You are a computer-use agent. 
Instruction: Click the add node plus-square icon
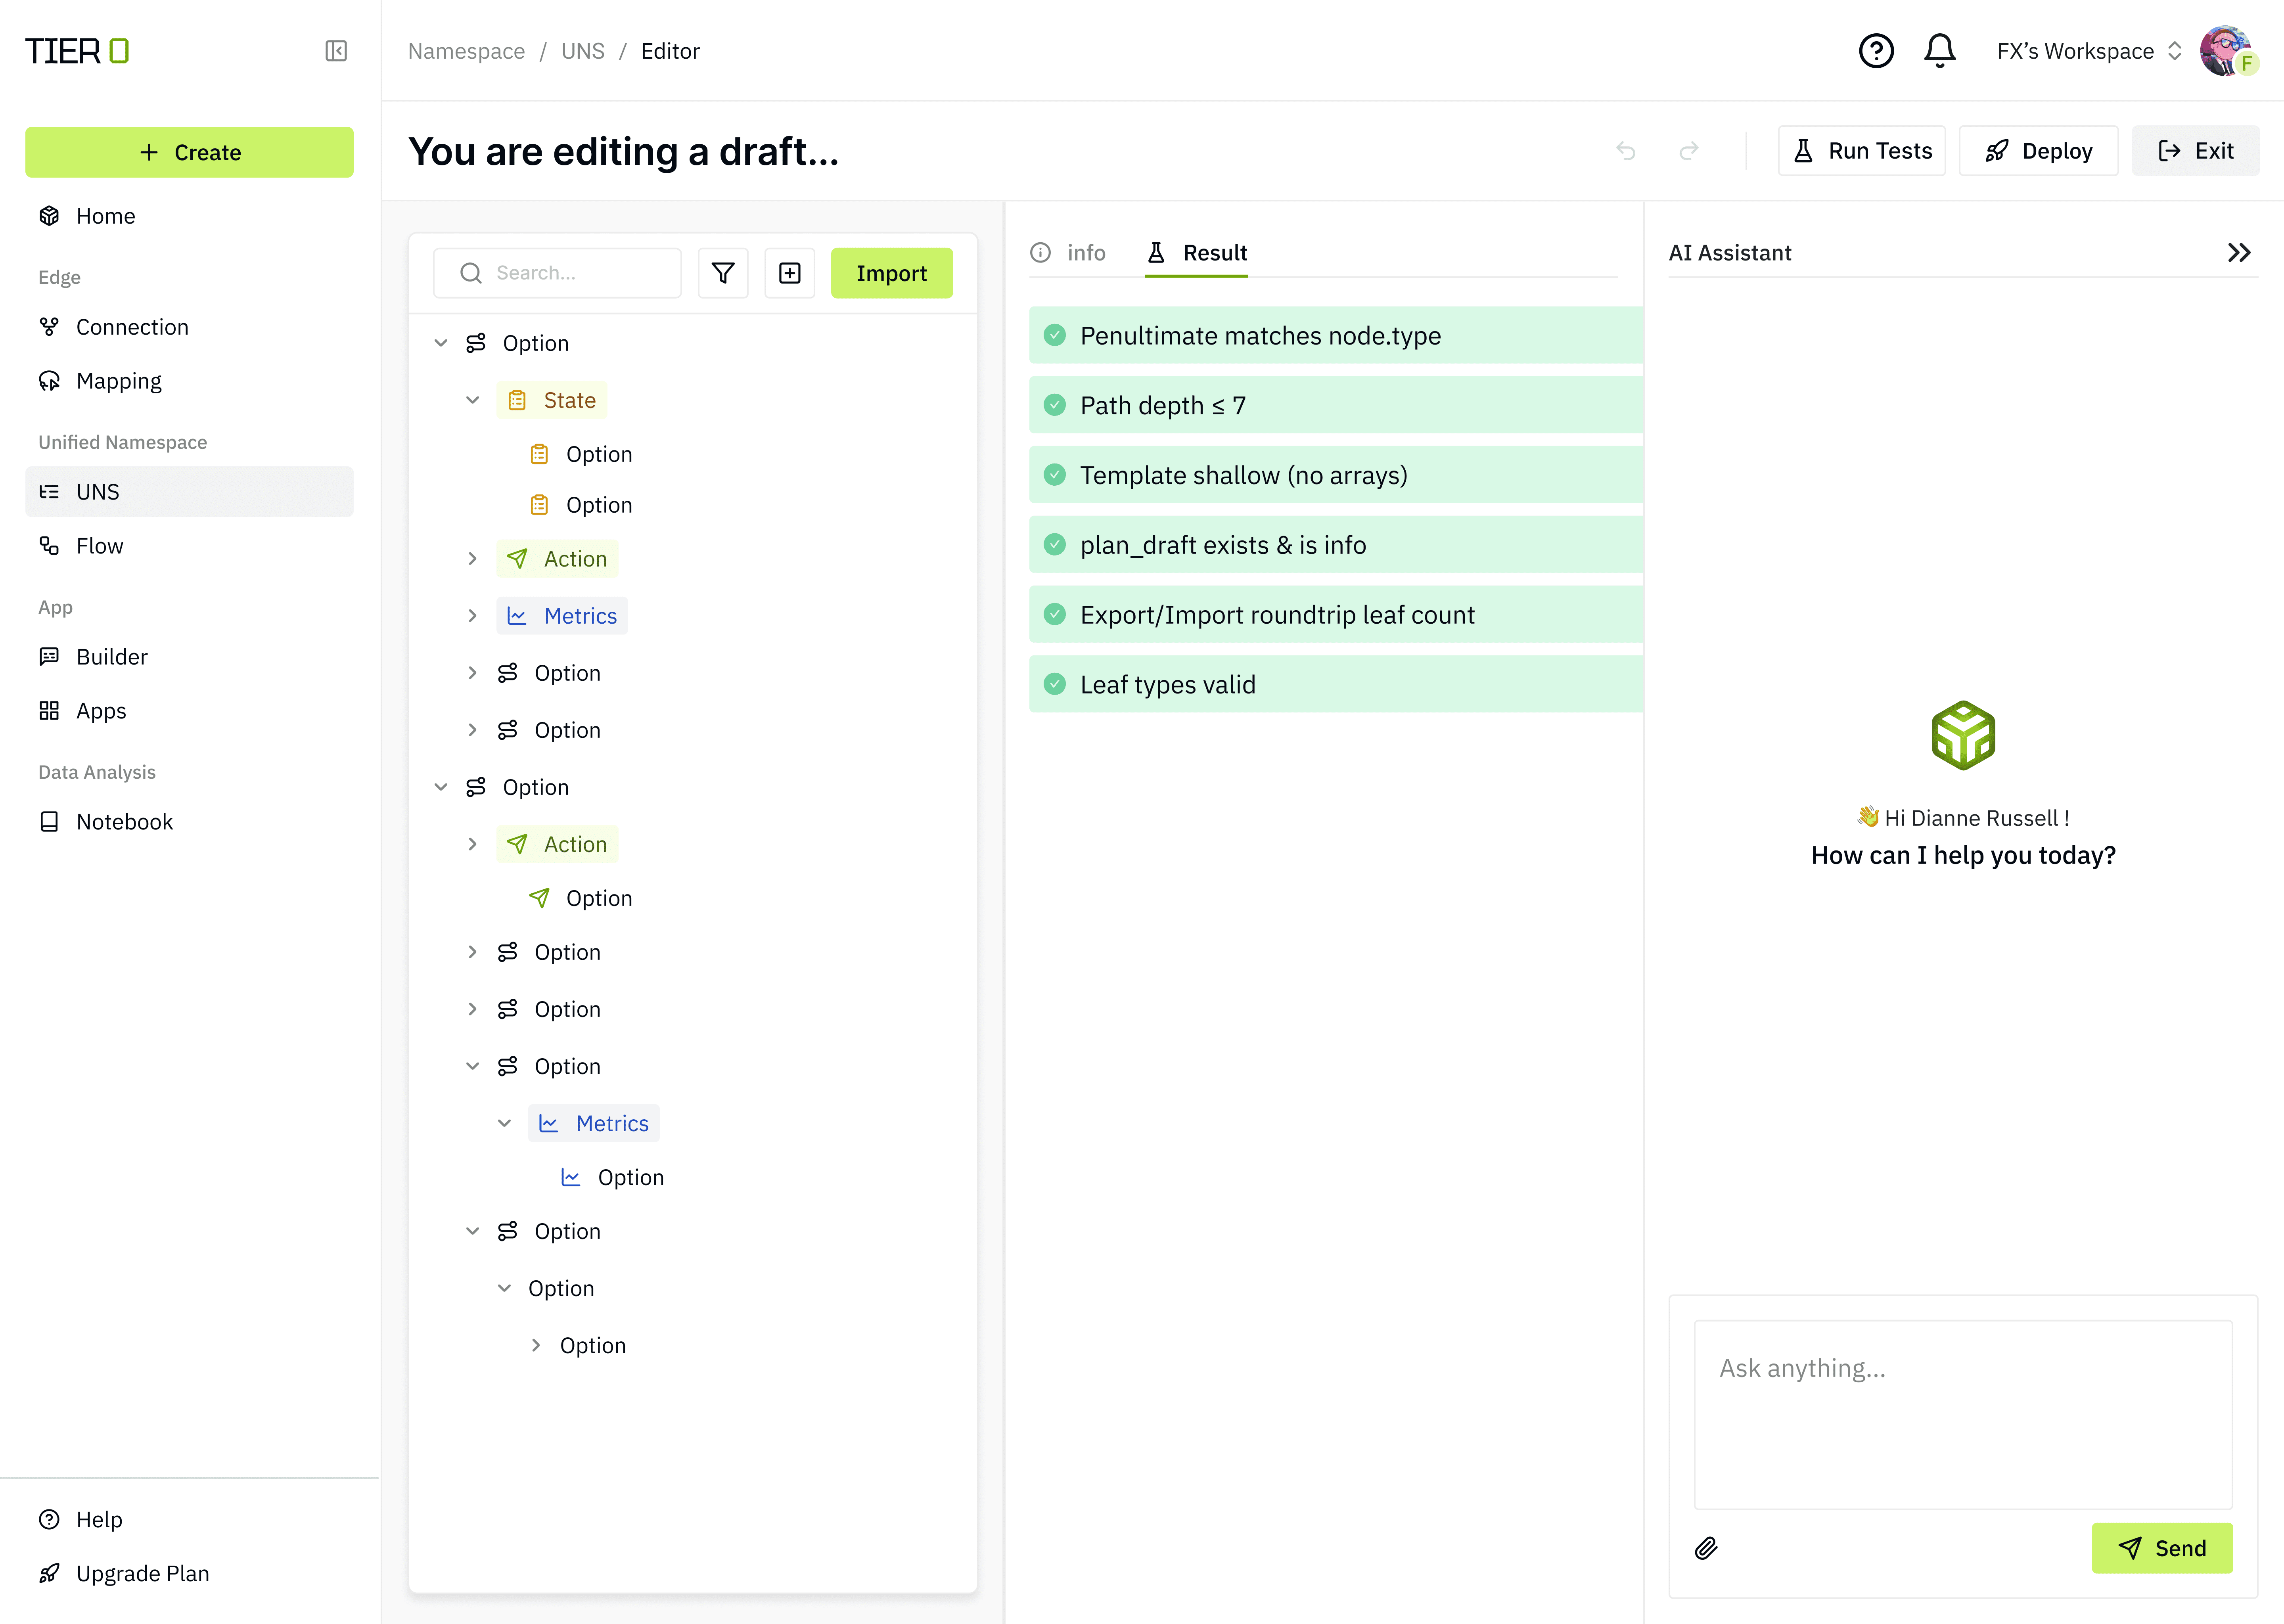789,273
